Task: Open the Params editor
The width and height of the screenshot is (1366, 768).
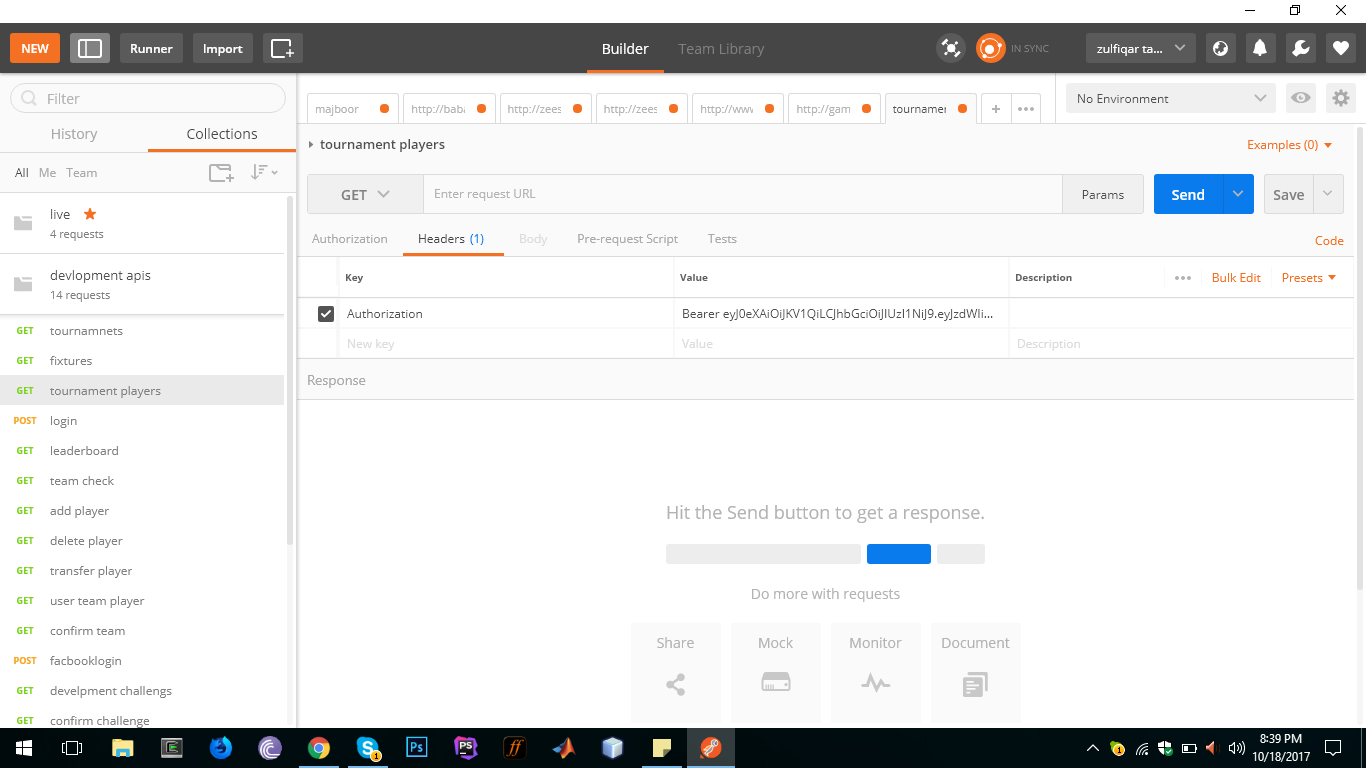Action: (x=1103, y=194)
